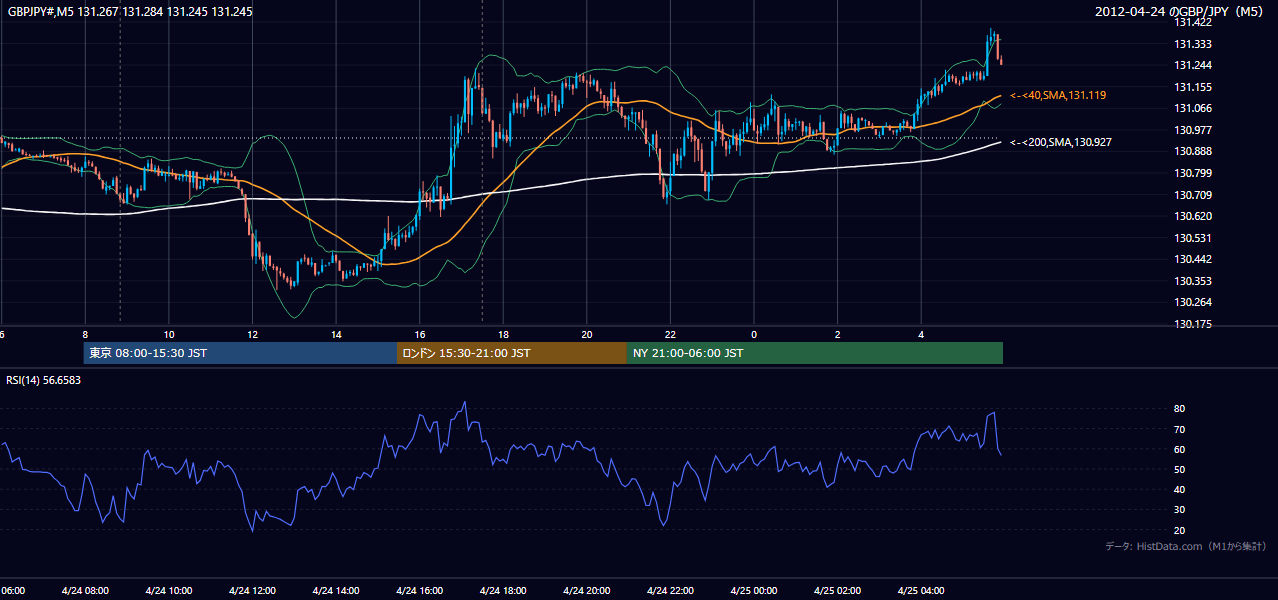Click the 4/24 08:00 time label
The image size is (1278, 600).
(85, 591)
